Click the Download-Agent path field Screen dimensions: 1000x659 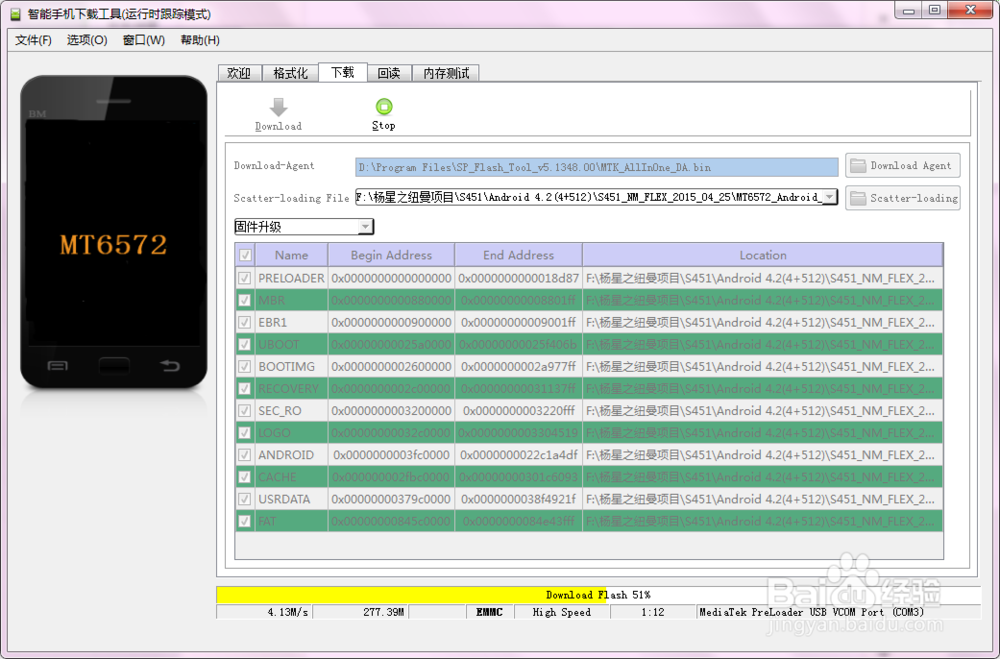(596, 167)
